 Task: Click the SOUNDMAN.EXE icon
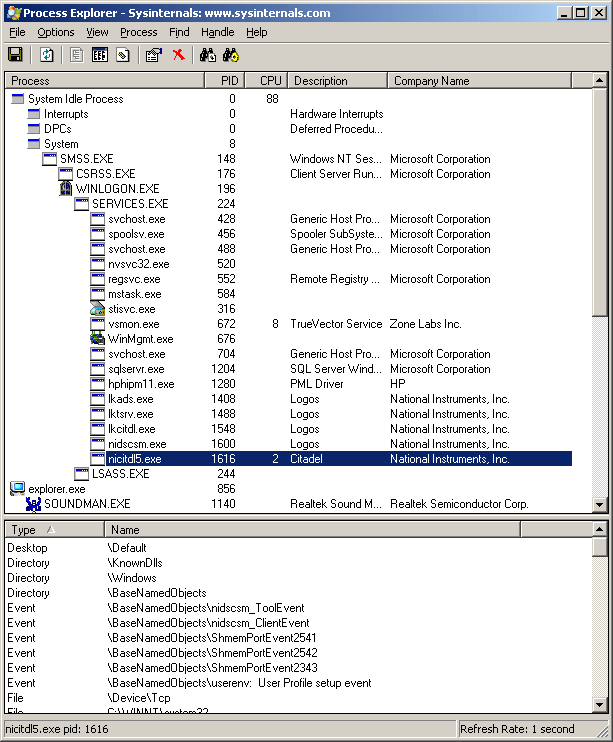pos(33,504)
